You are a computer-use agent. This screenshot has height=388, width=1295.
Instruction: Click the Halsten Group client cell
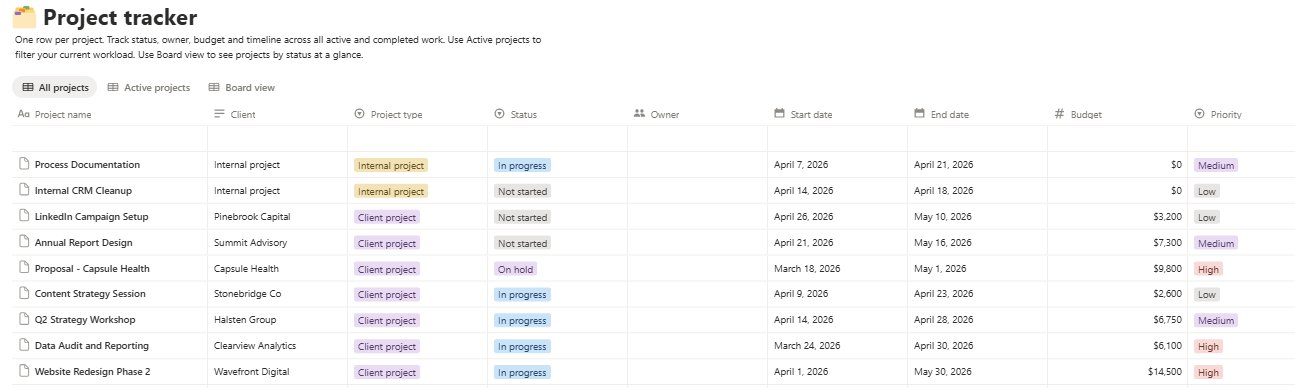277,321
